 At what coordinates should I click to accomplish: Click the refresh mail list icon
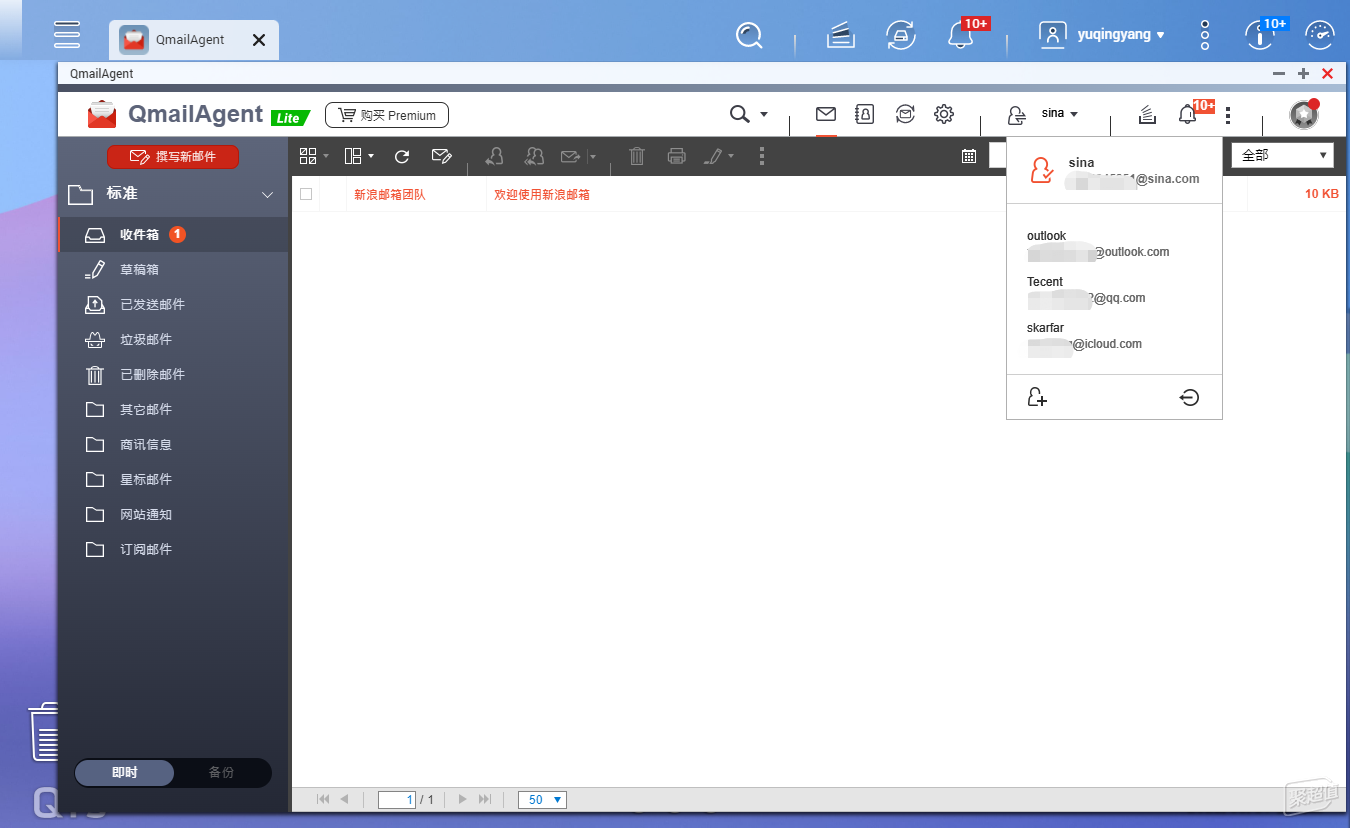point(402,156)
